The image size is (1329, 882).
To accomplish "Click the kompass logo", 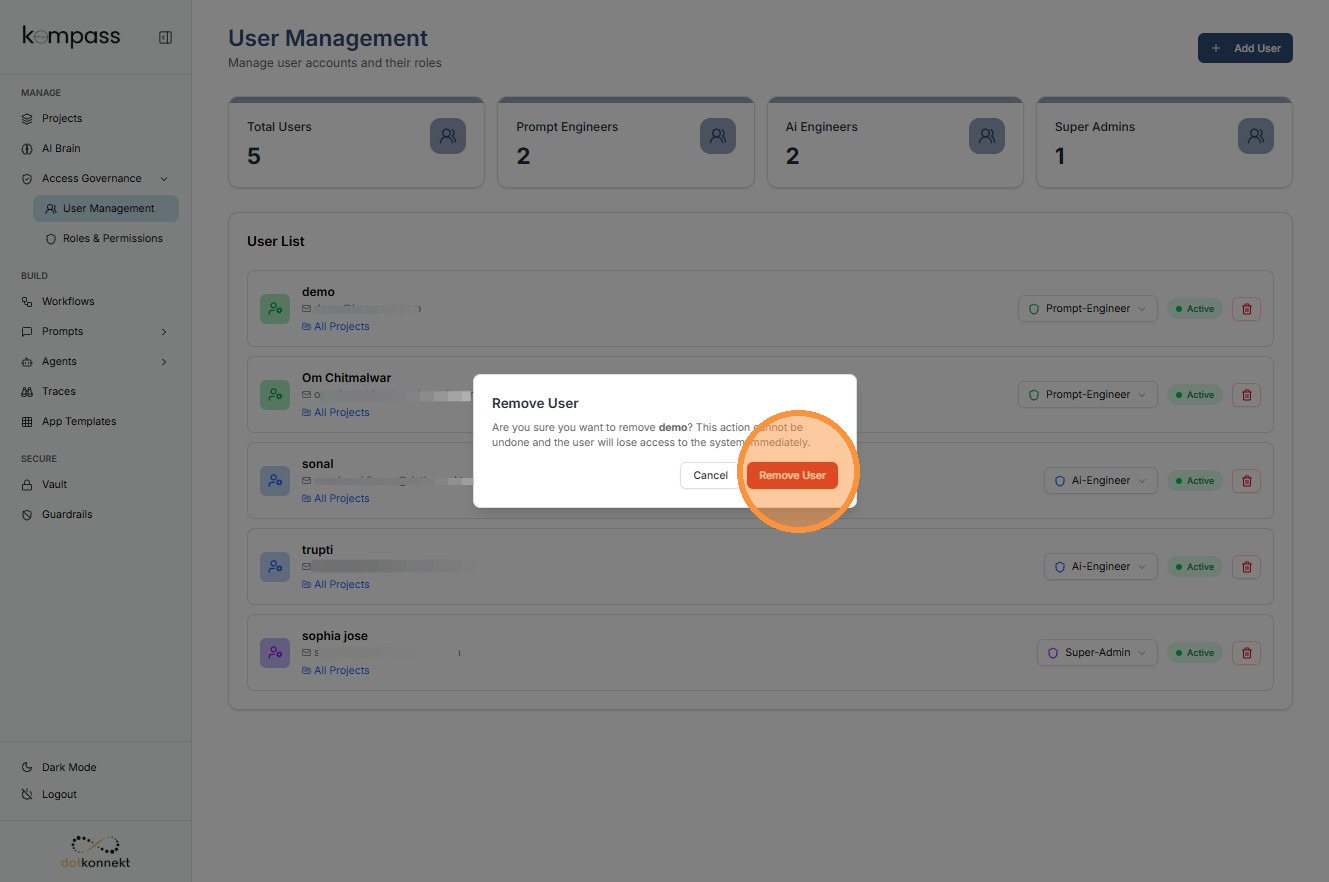I will 71,37.
